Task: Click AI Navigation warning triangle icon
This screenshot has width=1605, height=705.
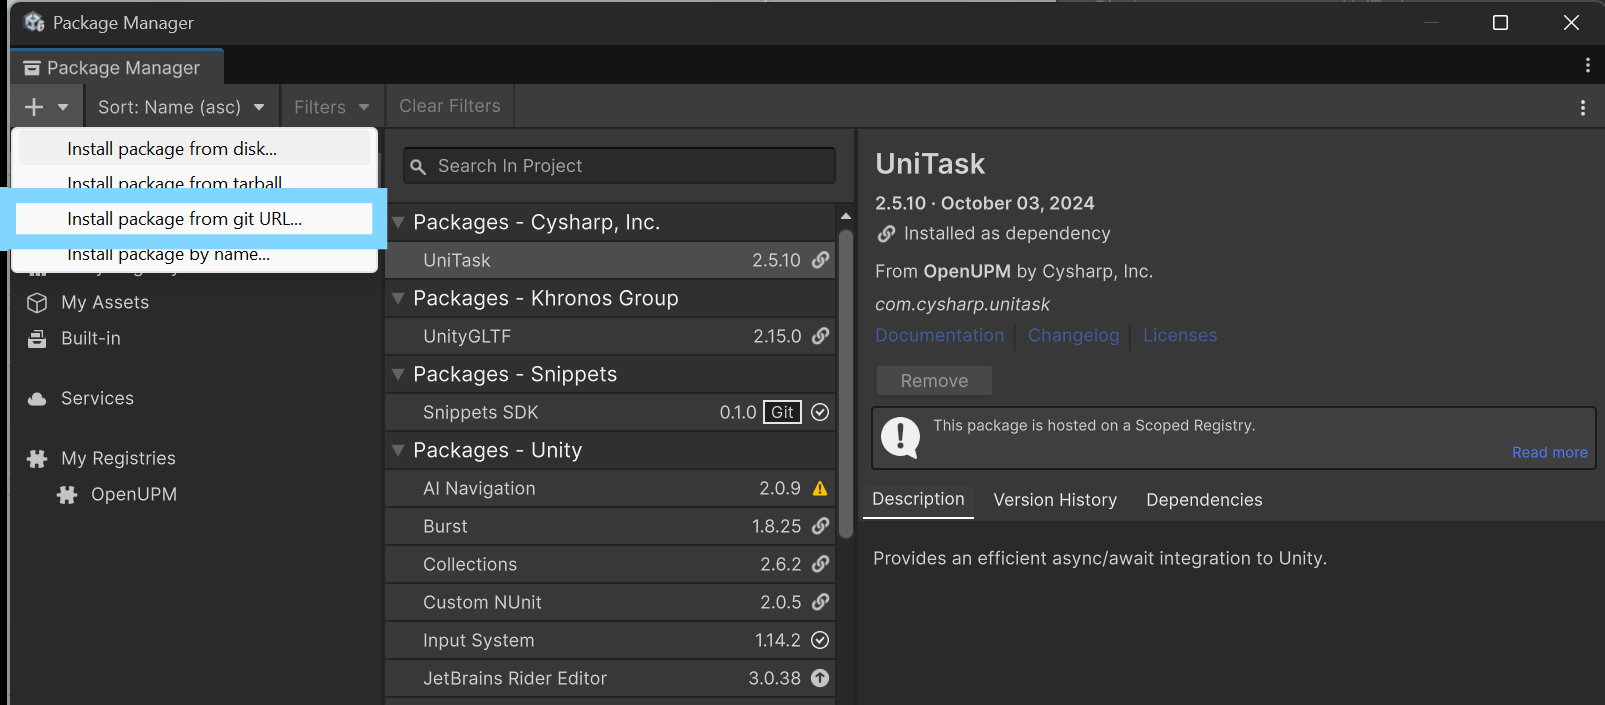Action: 820,488
